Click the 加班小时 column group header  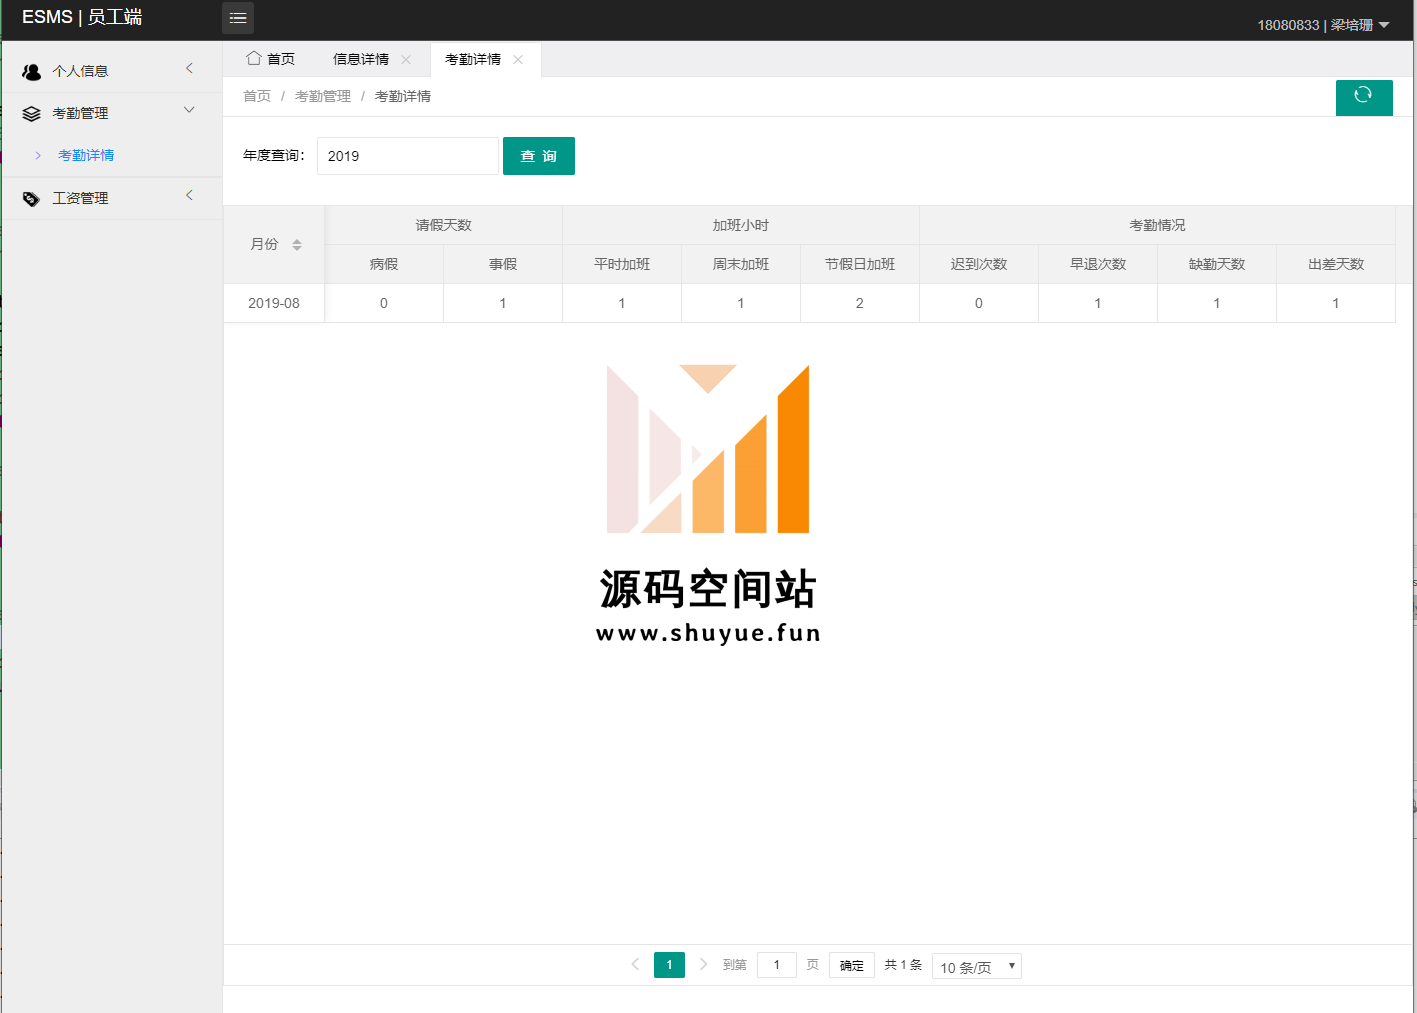pyautogui.click(x=741, y=226)
